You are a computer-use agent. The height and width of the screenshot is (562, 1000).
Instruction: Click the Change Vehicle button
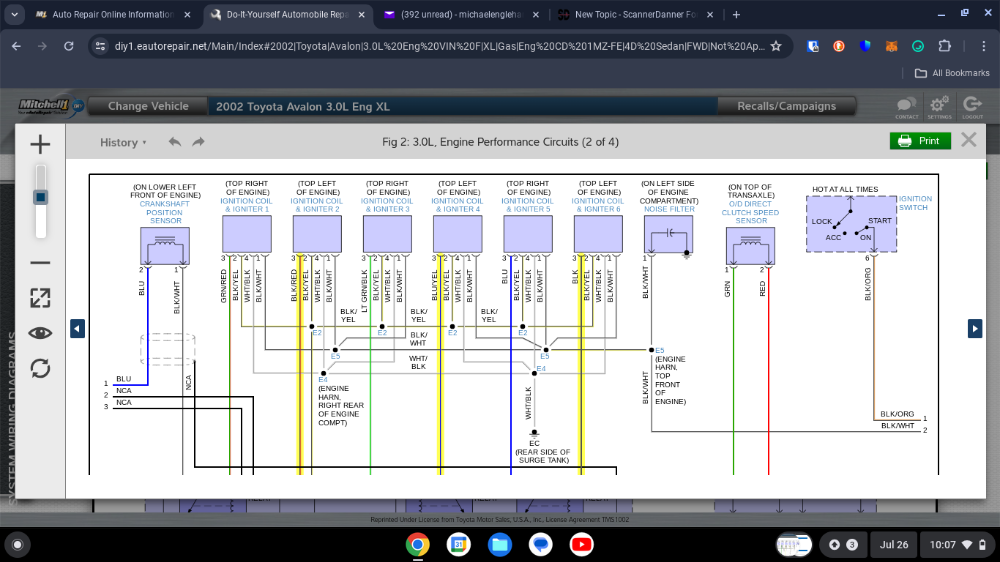pyautogui.click(x=148, y=106)
